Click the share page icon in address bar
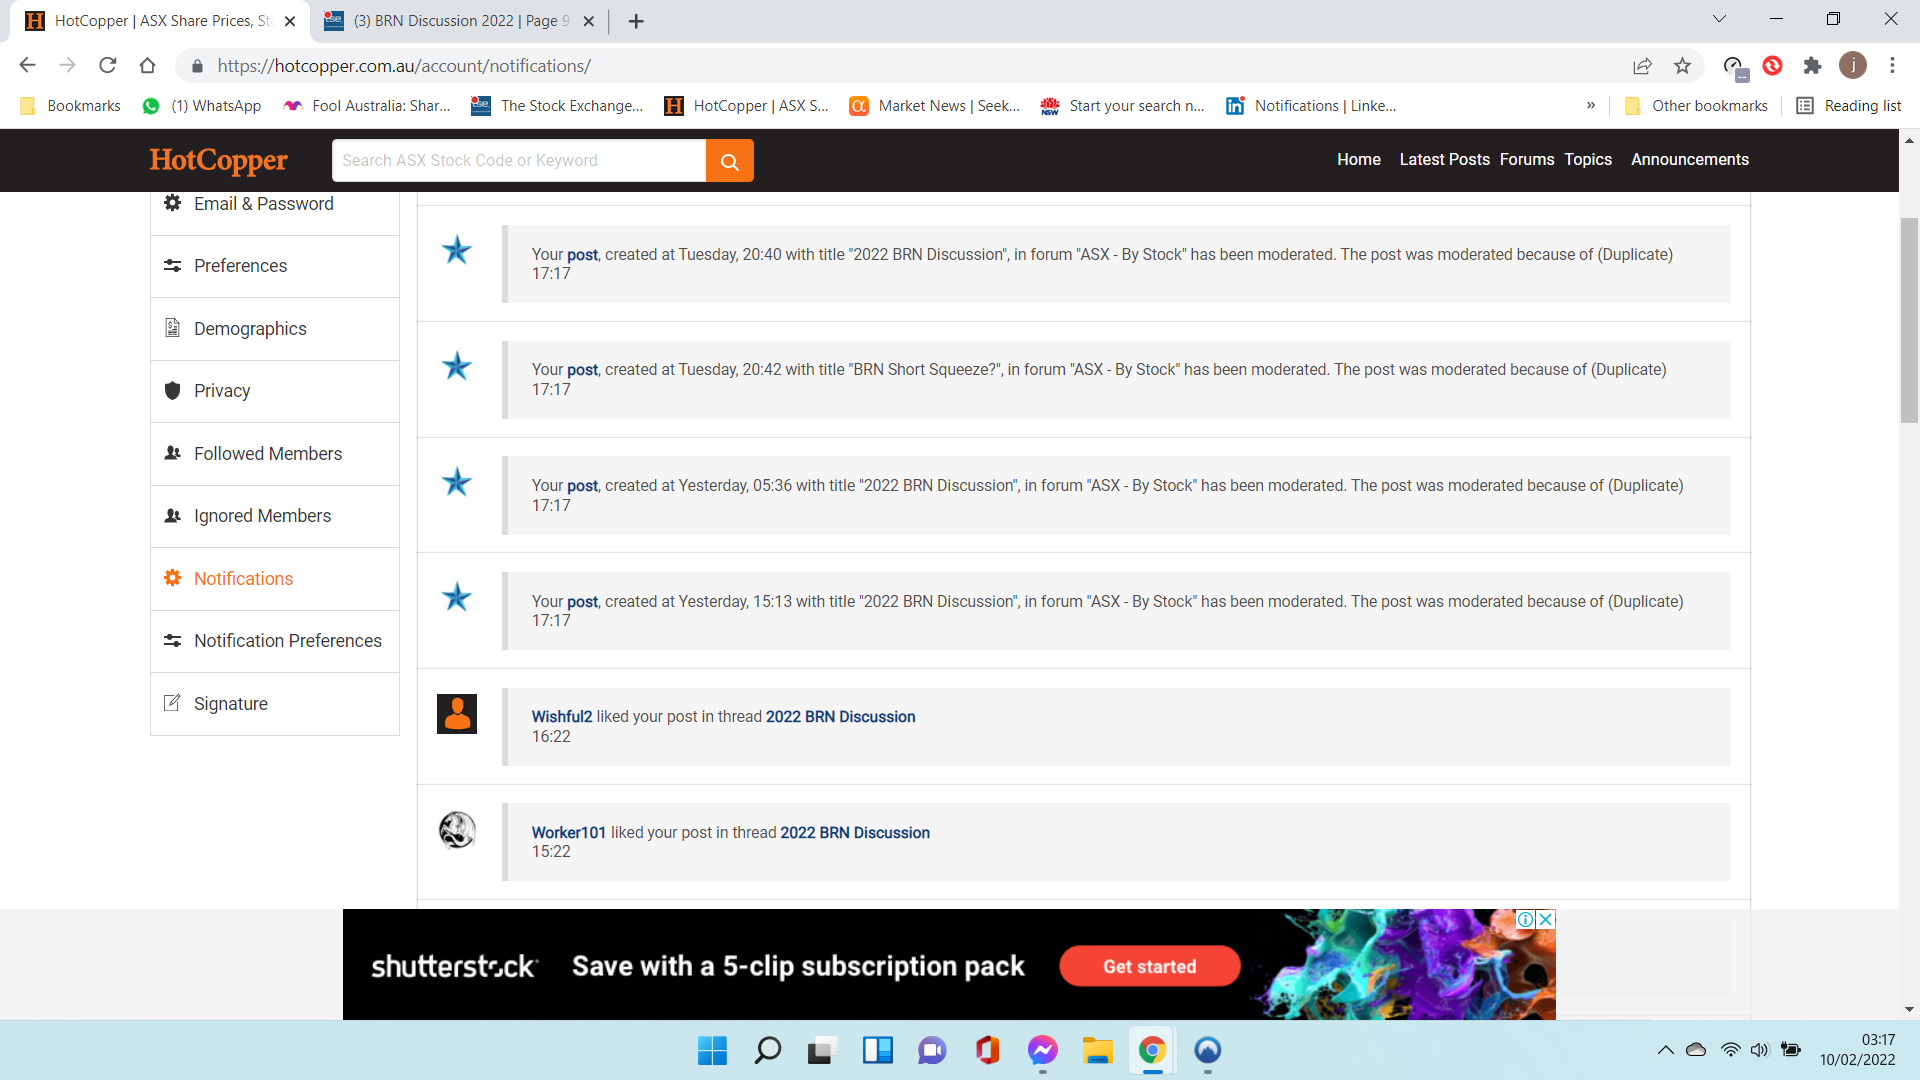This screenshot has height=1080, width=1920. pyautogui.click(x=1642, y=66)
